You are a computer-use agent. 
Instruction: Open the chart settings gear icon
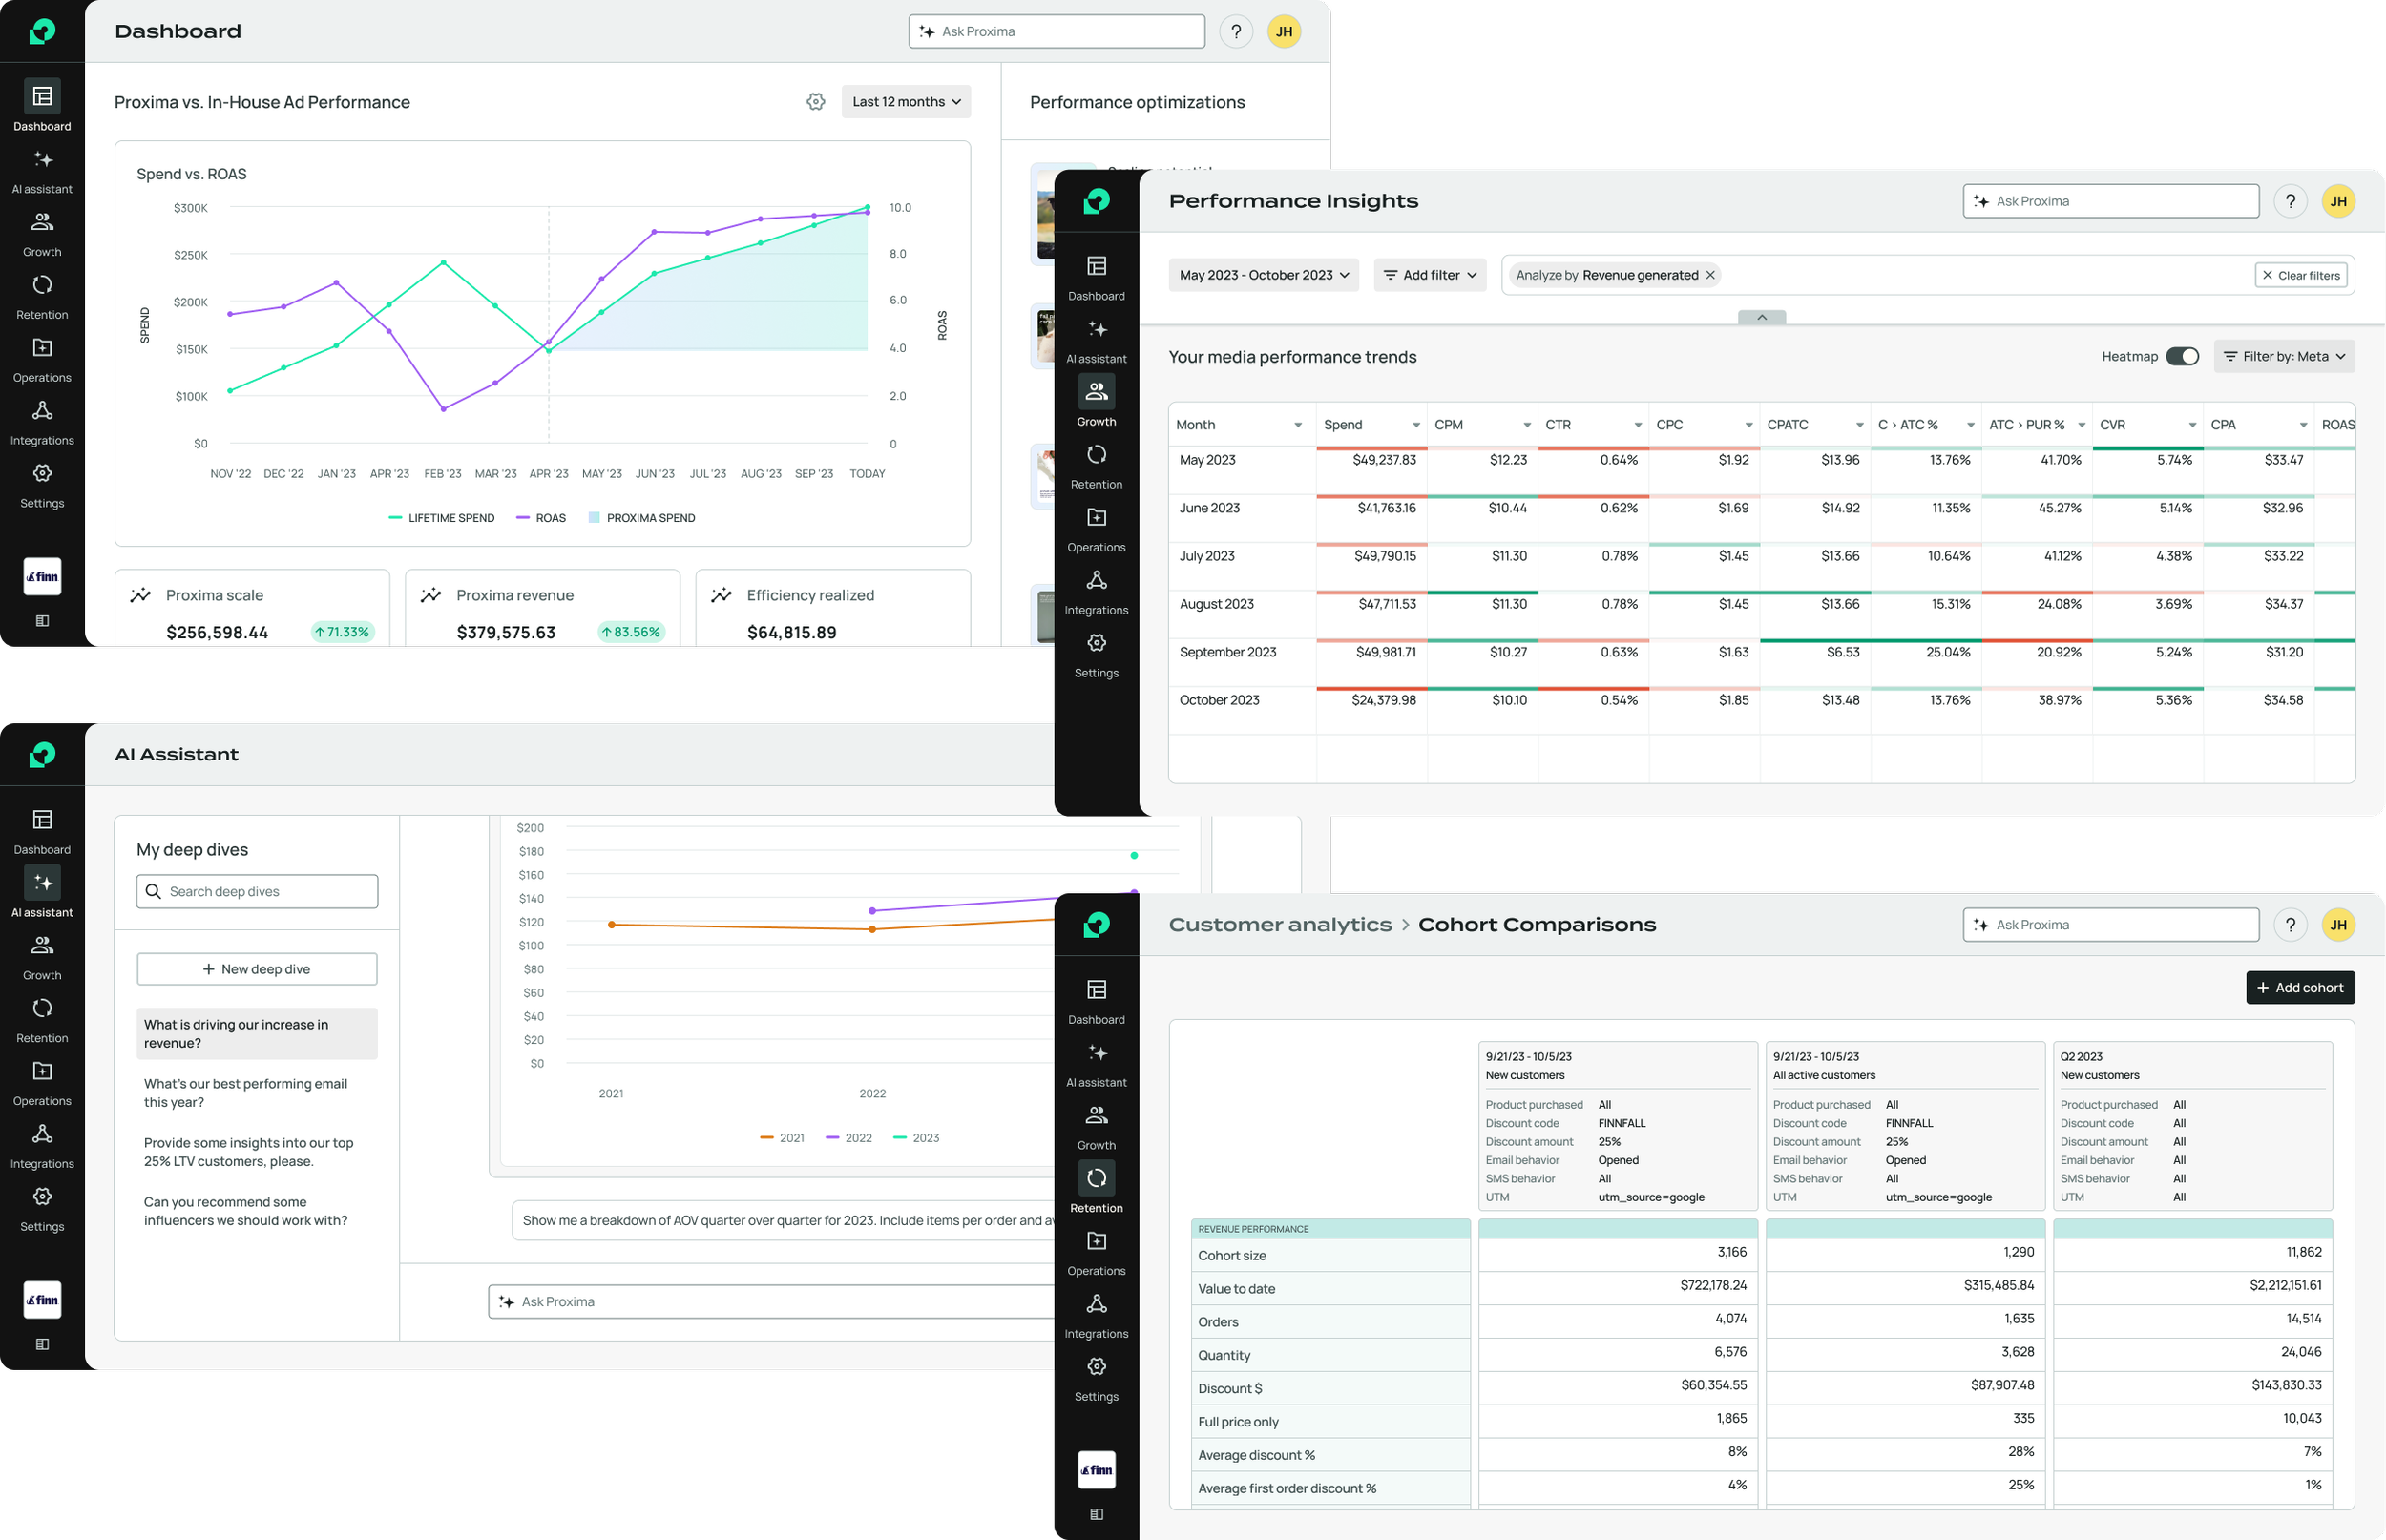point(815,102)
